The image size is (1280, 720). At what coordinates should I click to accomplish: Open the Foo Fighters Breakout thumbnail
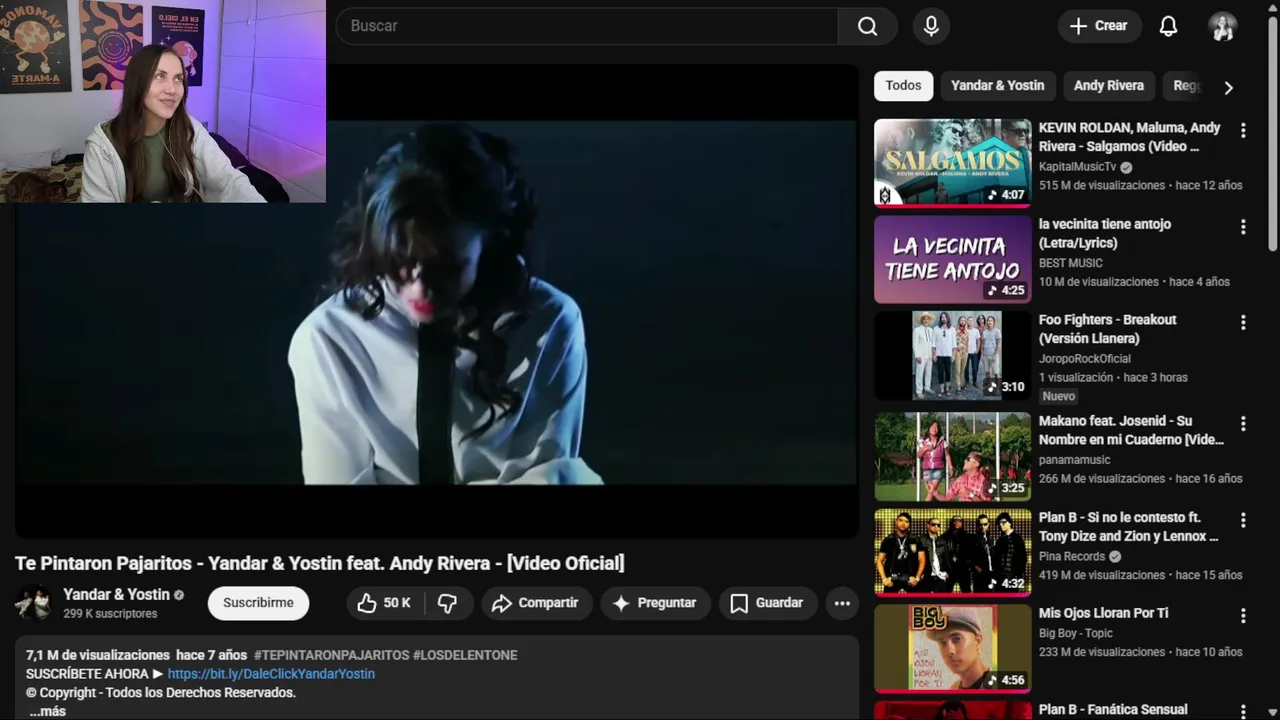tap(952, 355)
